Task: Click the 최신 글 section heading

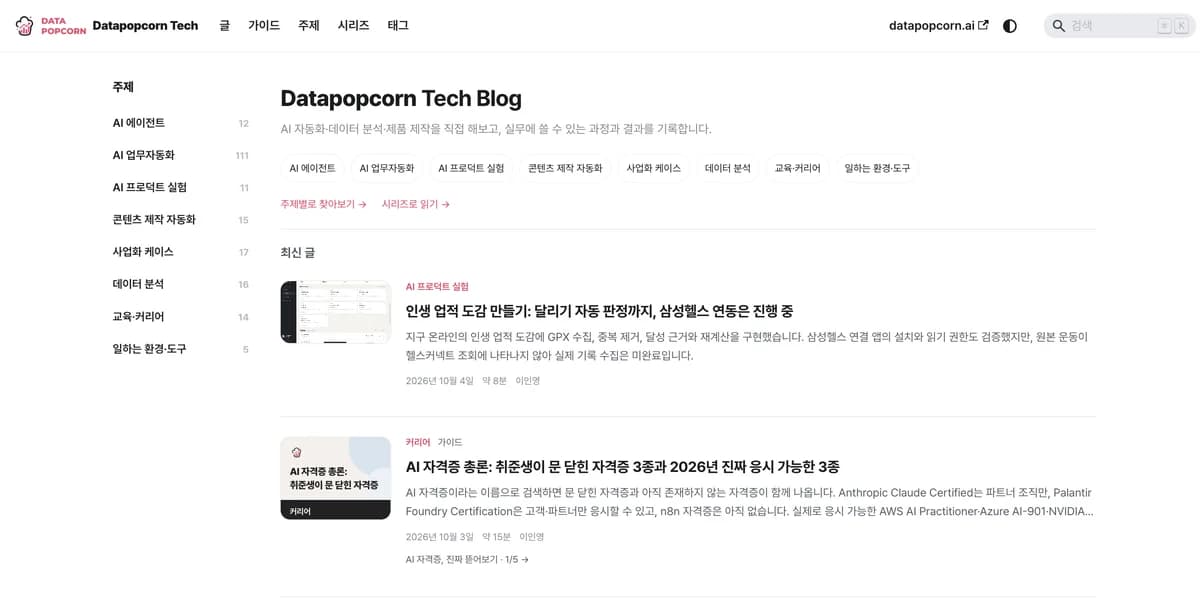Action: [x=298, y=253]
